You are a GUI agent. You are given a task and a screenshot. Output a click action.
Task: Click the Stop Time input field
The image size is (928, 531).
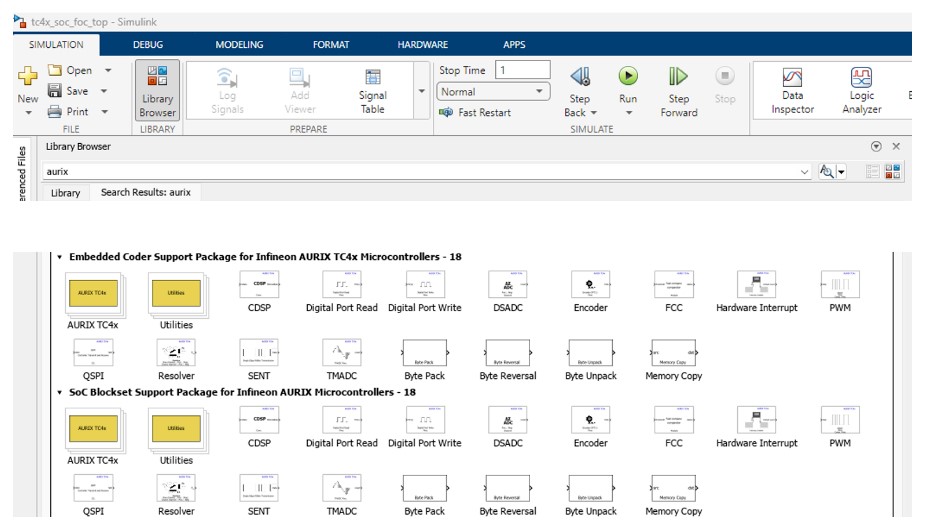523,70
